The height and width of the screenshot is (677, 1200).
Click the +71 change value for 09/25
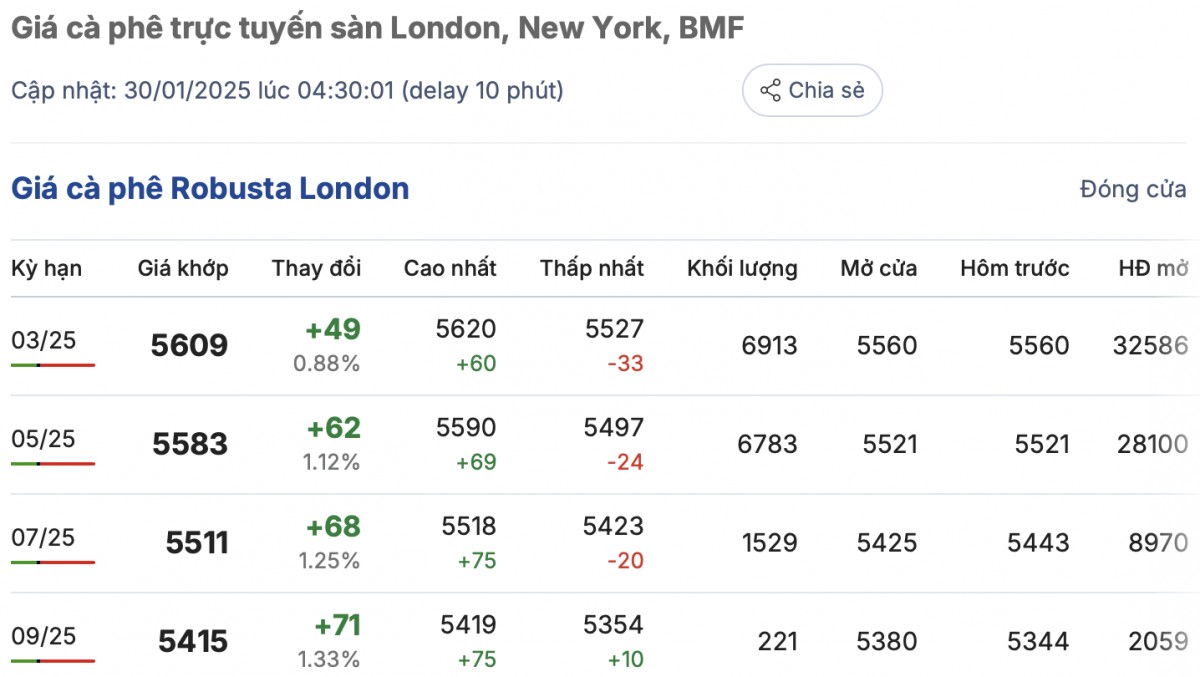[337, 626]
